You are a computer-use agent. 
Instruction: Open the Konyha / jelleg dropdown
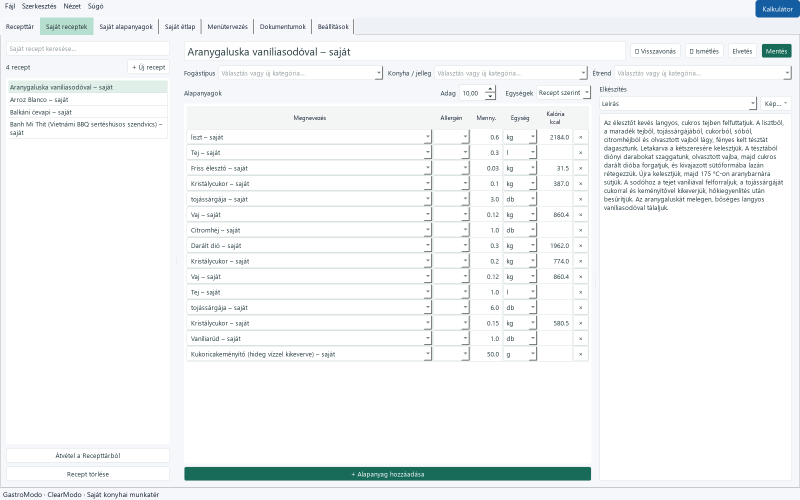[x=583, y=73]
